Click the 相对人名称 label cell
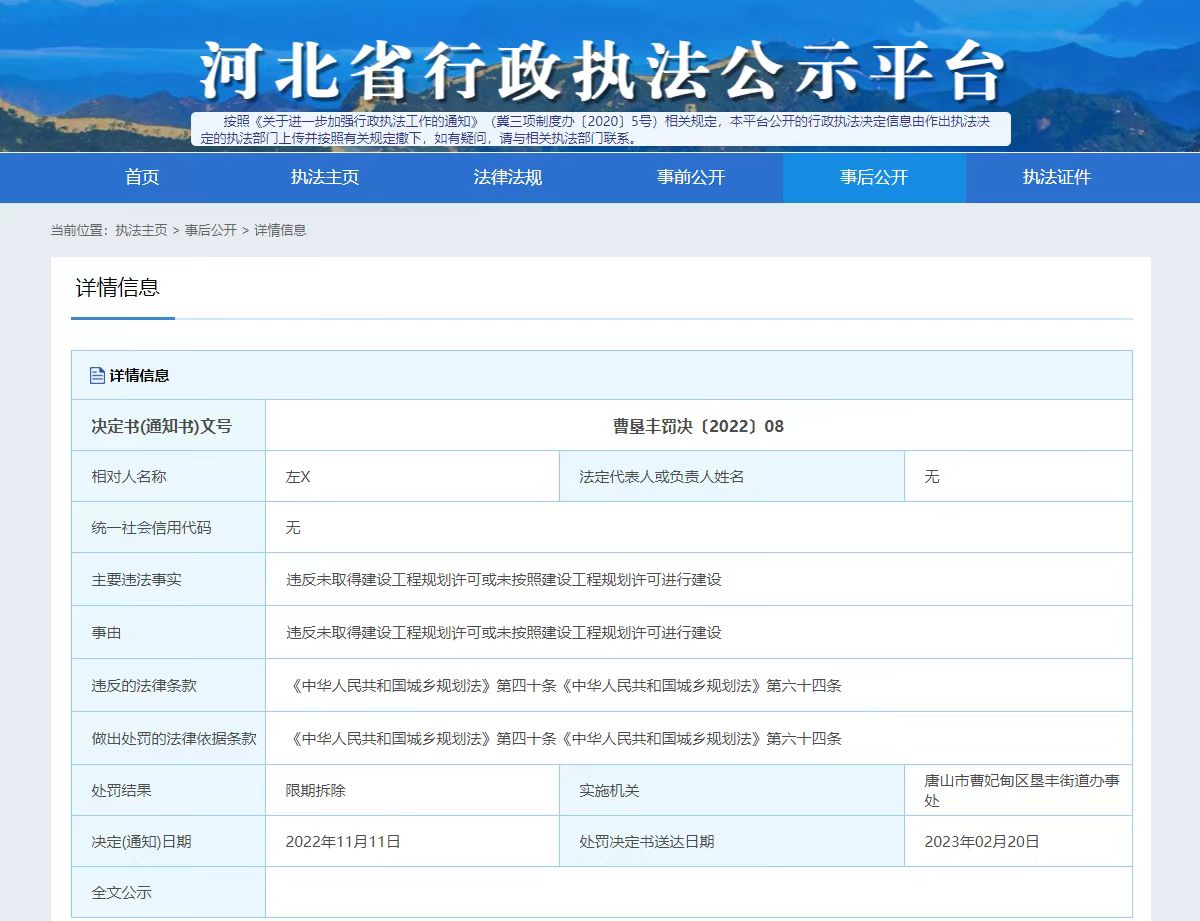 168,477
